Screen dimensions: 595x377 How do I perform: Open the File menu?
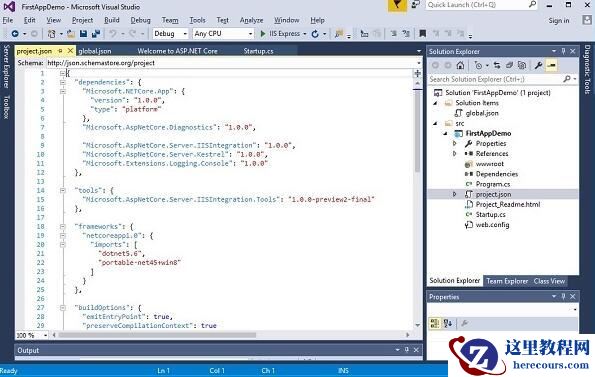pyautogui.click(x=8, y=20)
